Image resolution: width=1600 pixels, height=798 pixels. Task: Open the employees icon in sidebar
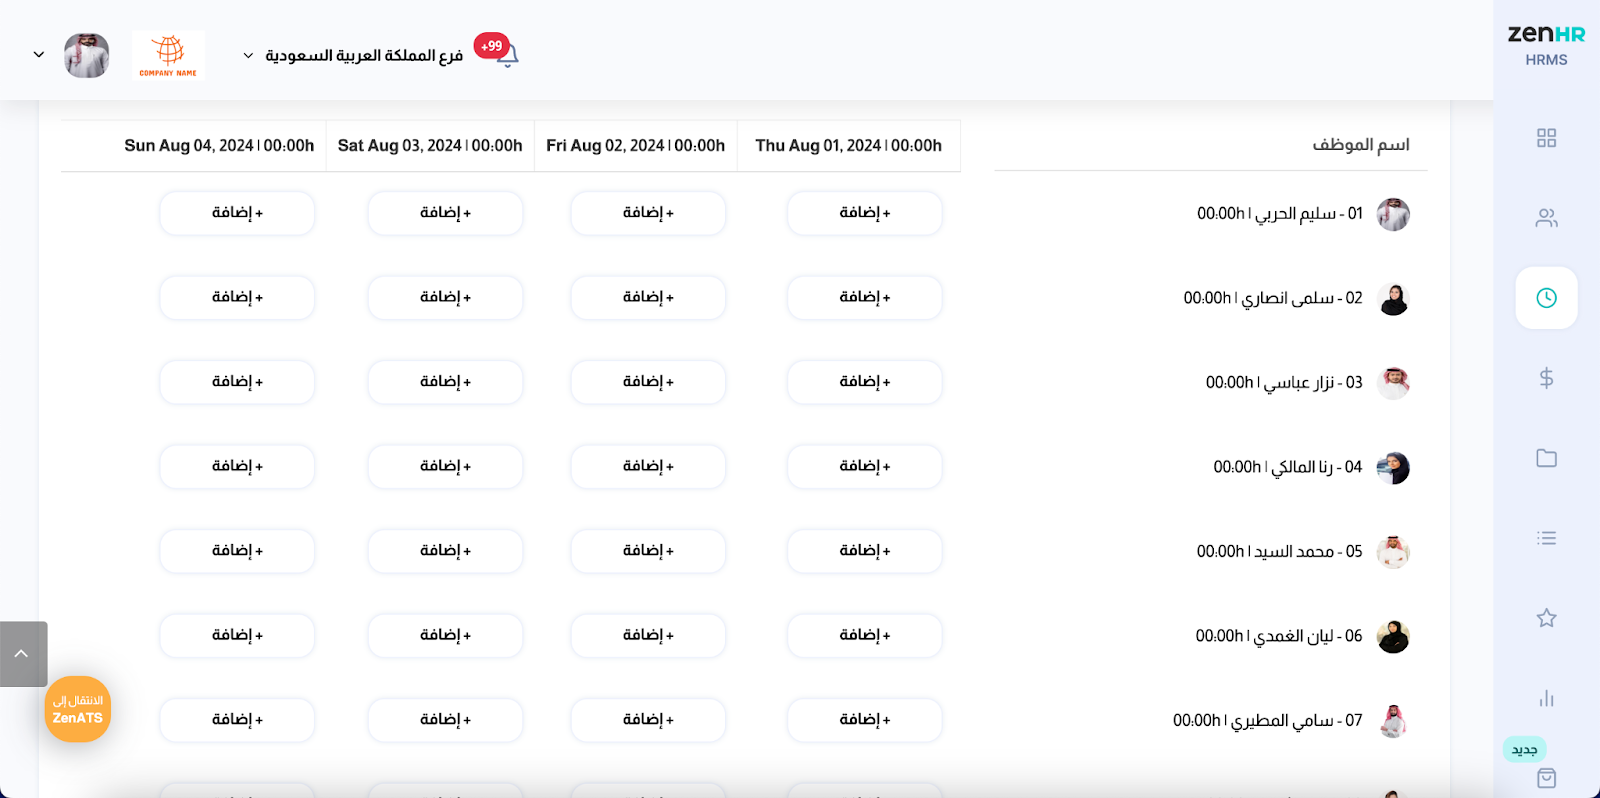[x=1546, y=218]
